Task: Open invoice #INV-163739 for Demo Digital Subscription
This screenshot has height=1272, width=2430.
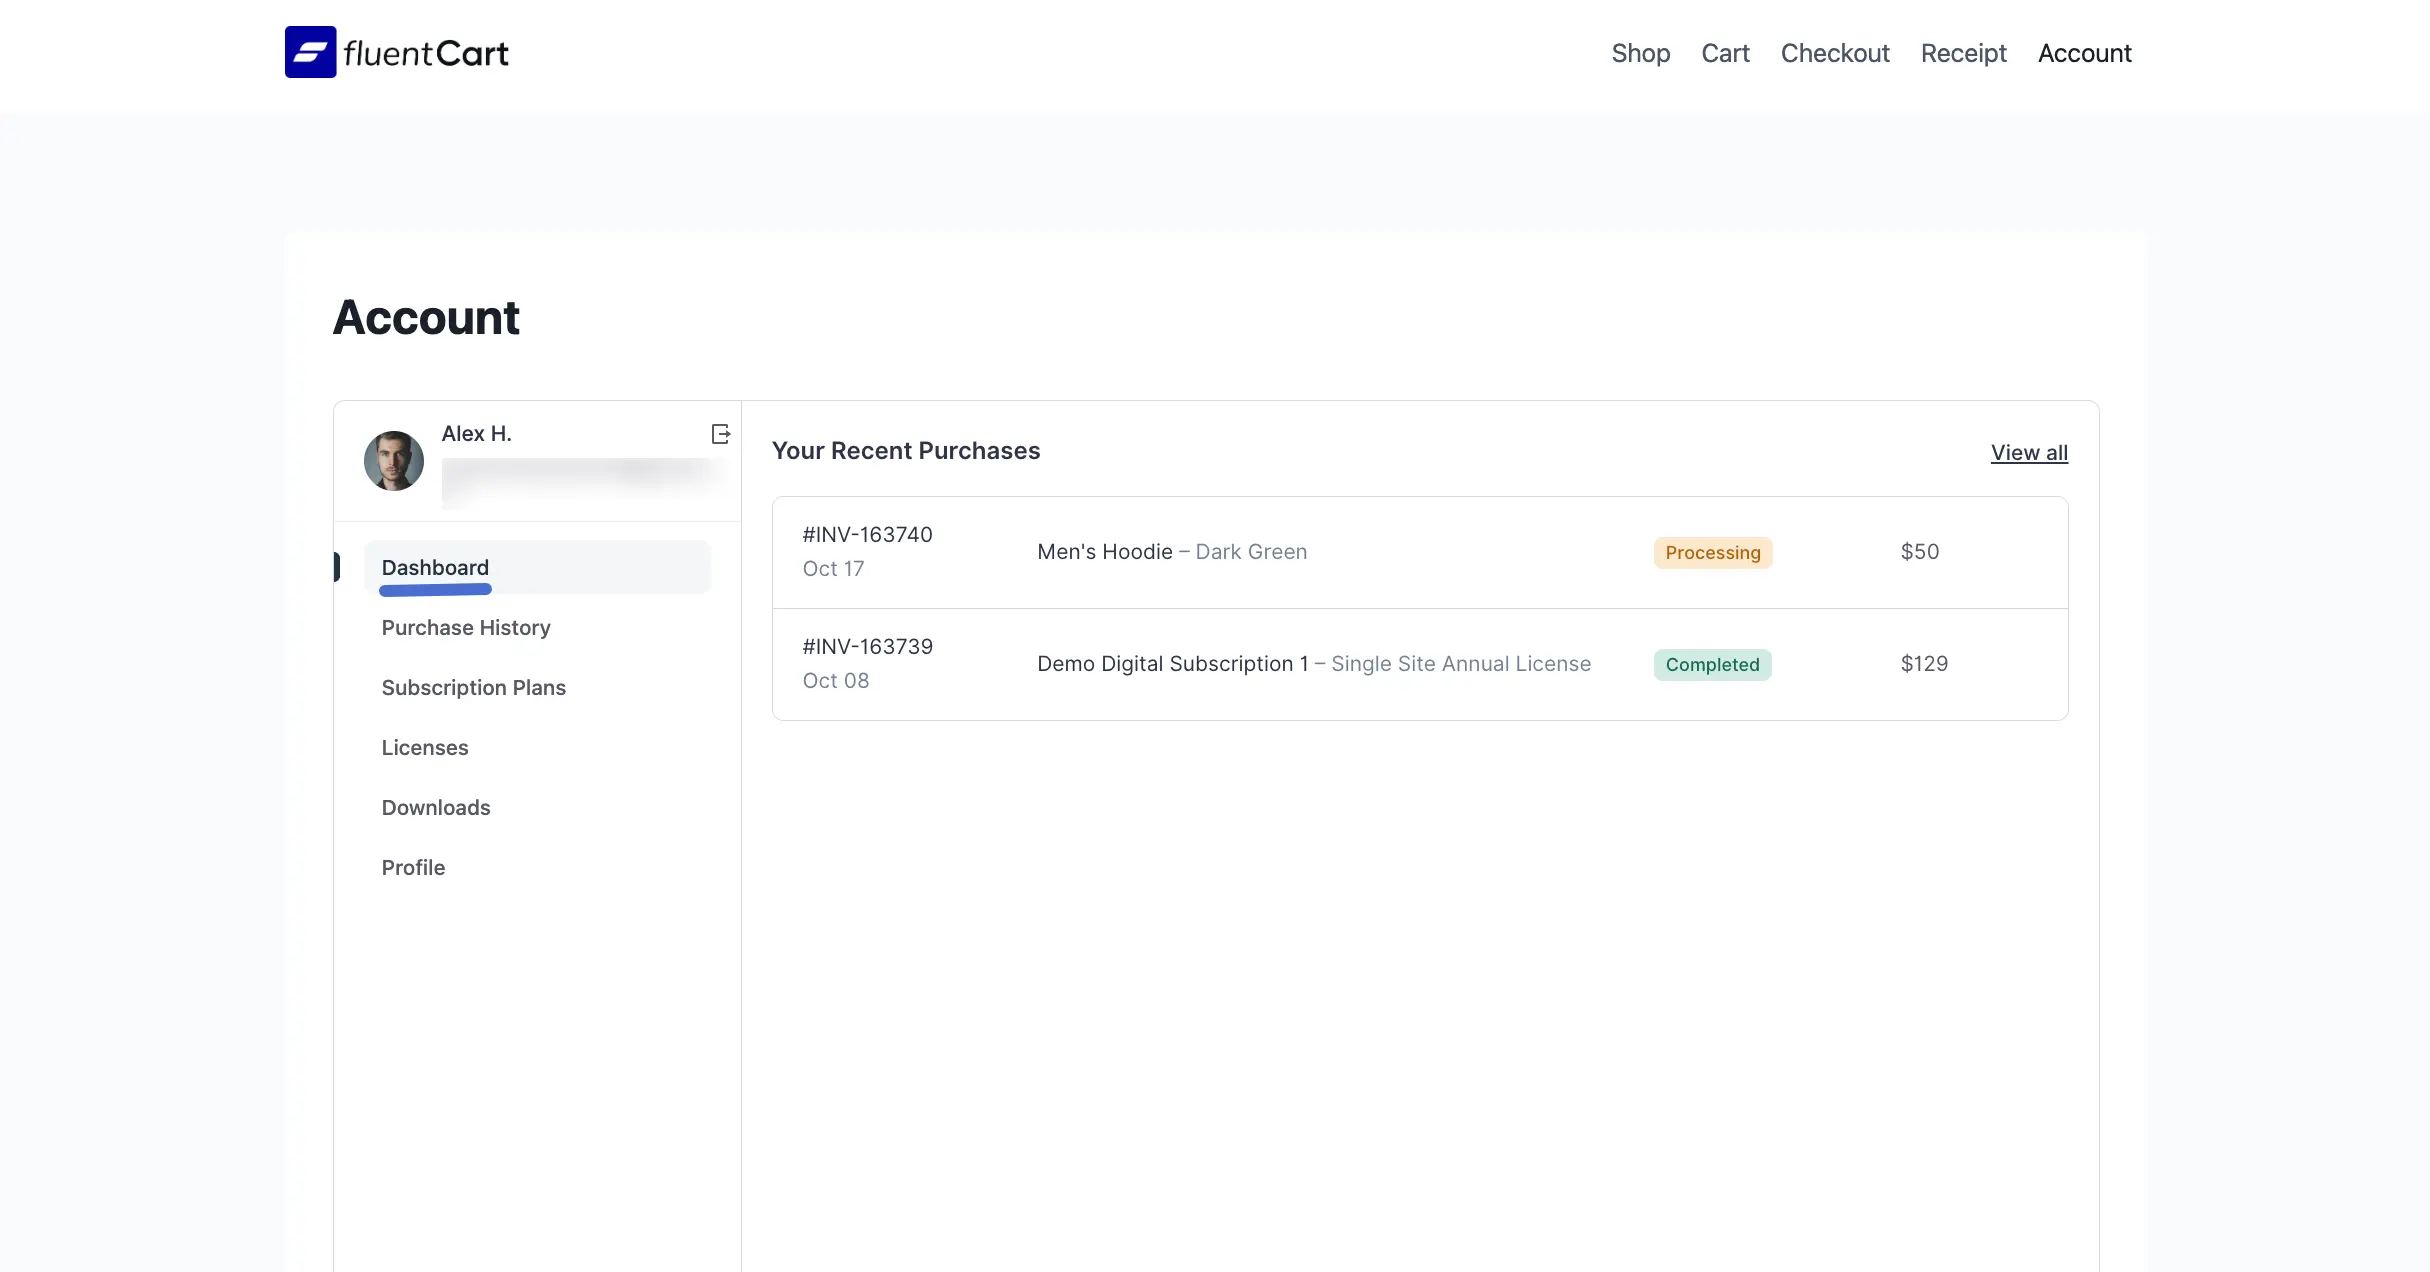Action: point(866,646)
